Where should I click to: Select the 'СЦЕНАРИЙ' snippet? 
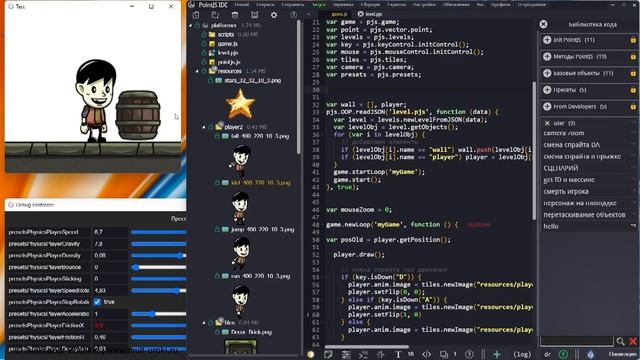(560, 168)
